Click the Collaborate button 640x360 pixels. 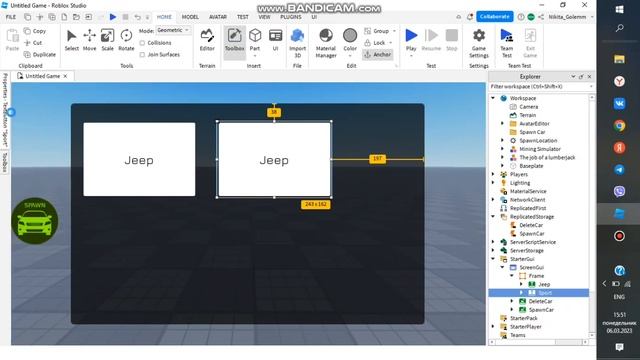coord(495,17)
